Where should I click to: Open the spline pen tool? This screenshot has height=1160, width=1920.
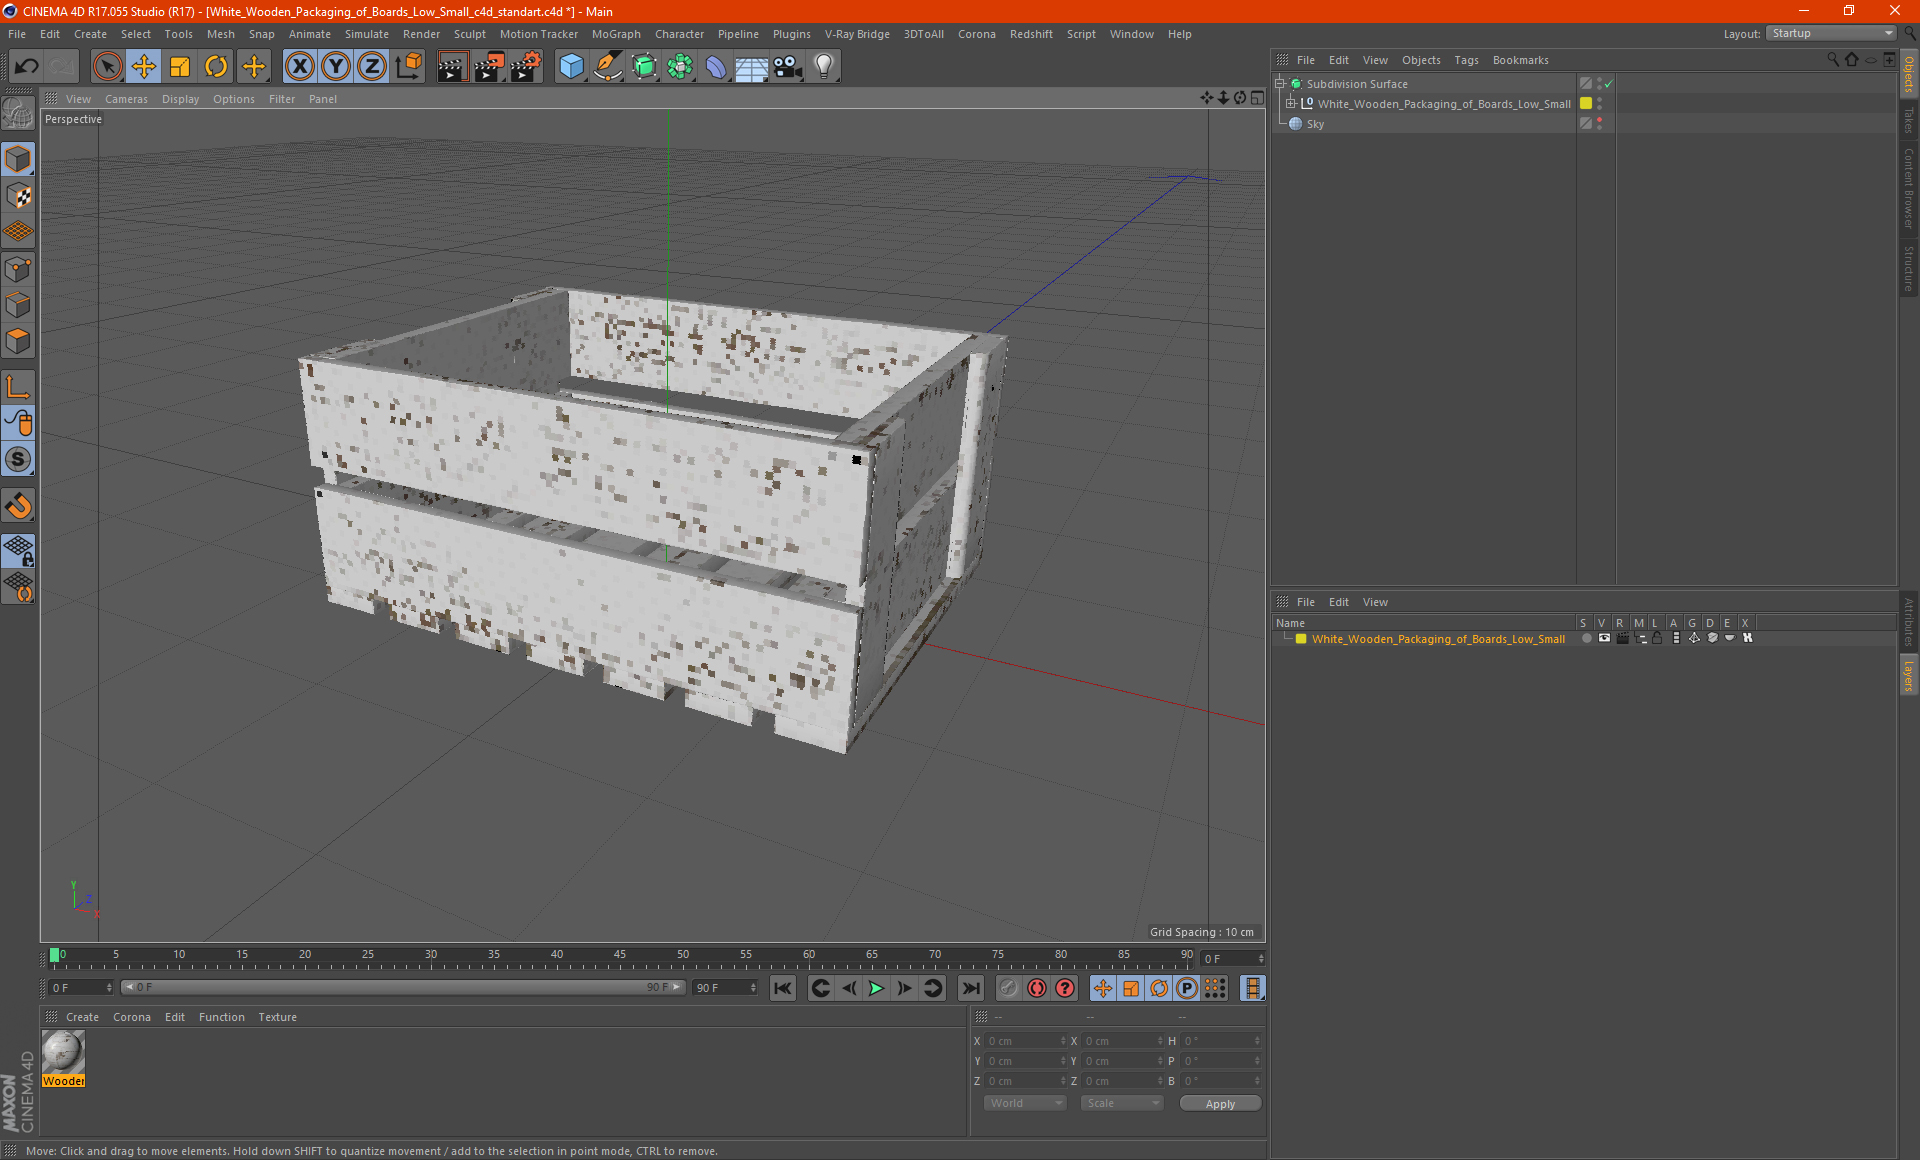(x=608, y=67)
